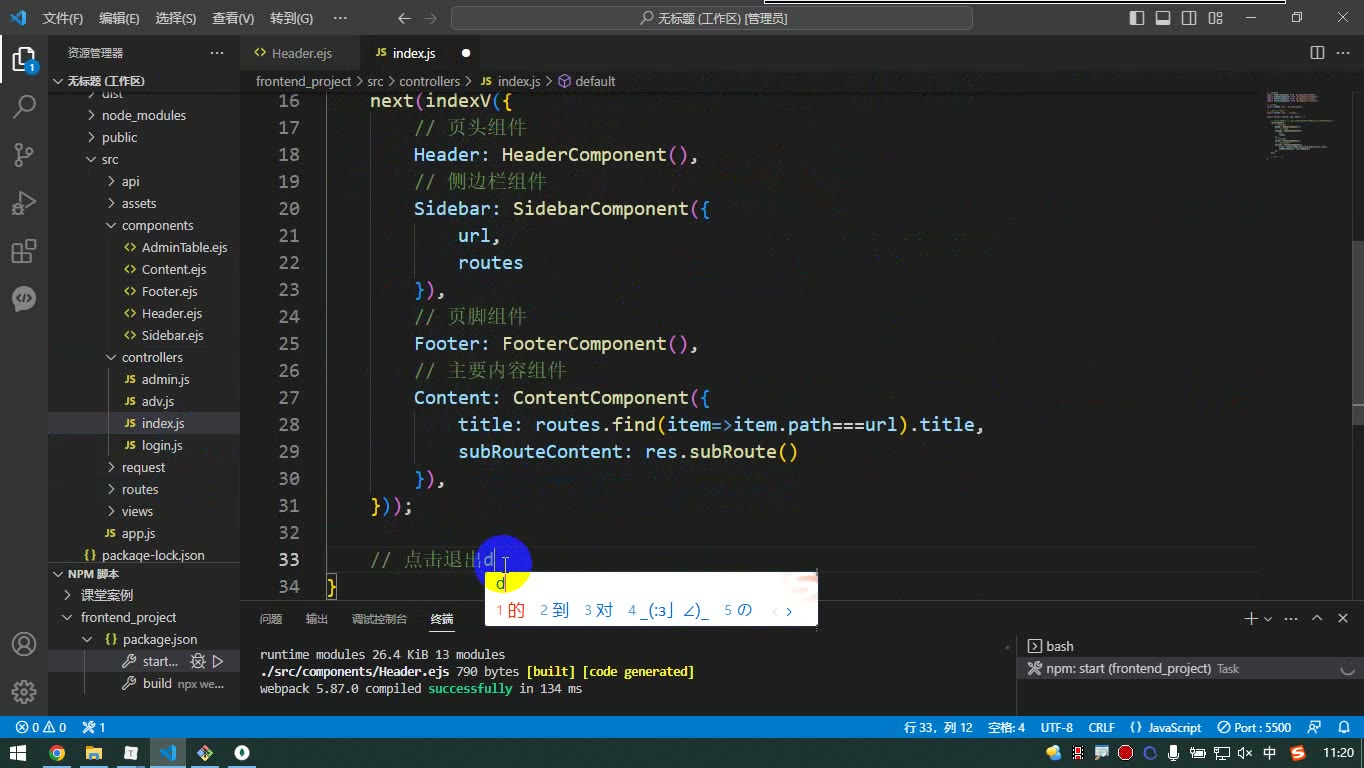Click the New Terminal plus icon
This screenshot has width=1364, height=768.
pos(1250,619)
